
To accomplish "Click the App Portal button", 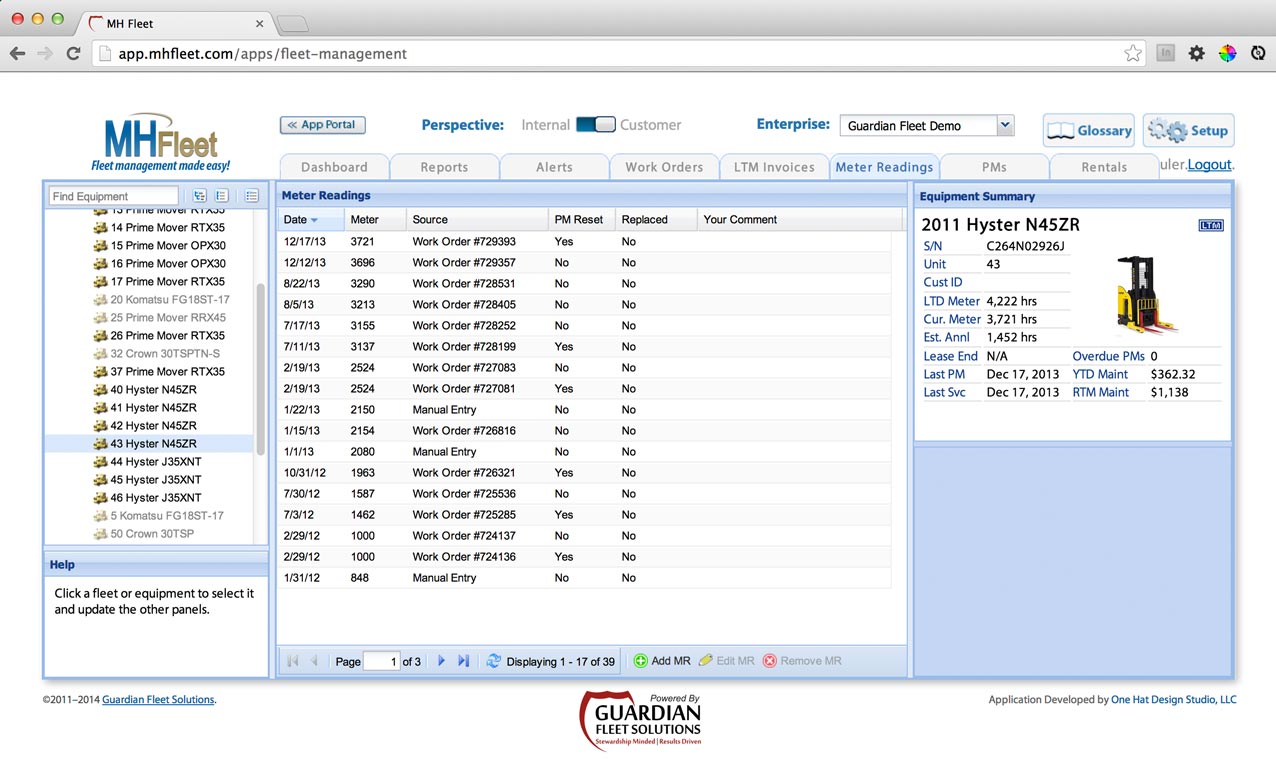I will (322, 125).
